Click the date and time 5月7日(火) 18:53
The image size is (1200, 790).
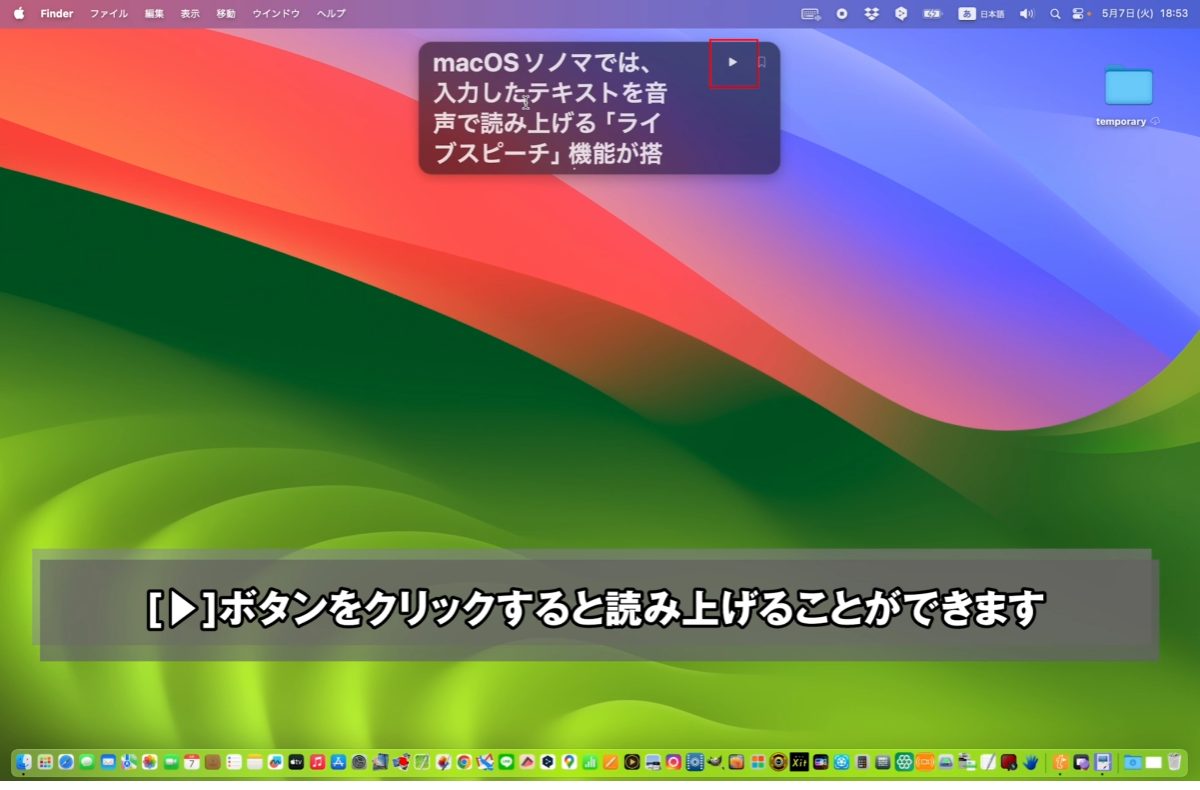point(1144,14)
